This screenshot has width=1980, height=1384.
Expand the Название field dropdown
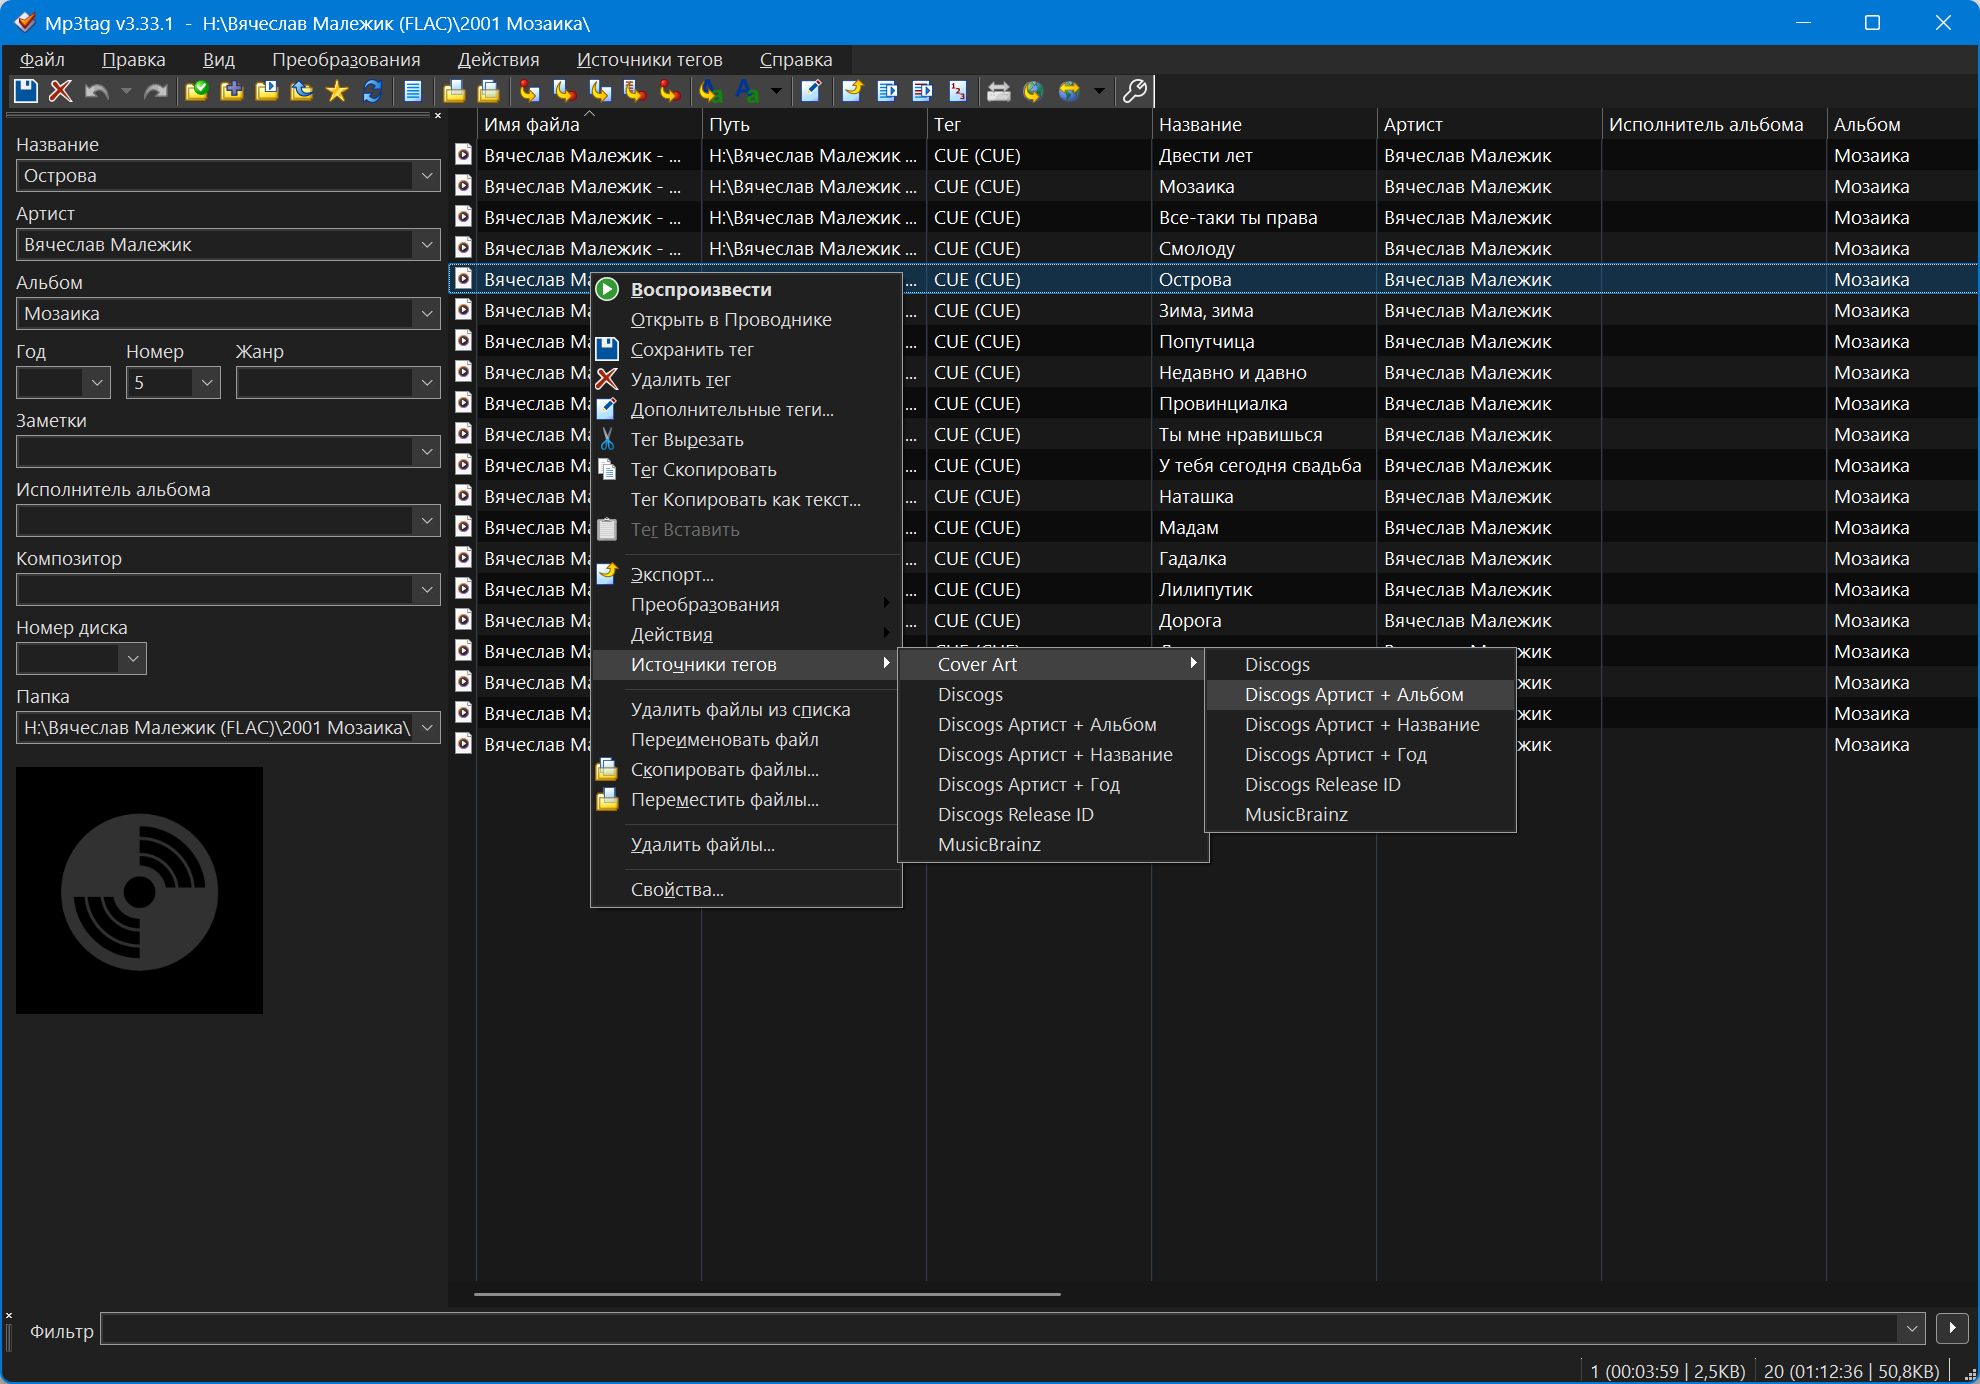[427, 176]
